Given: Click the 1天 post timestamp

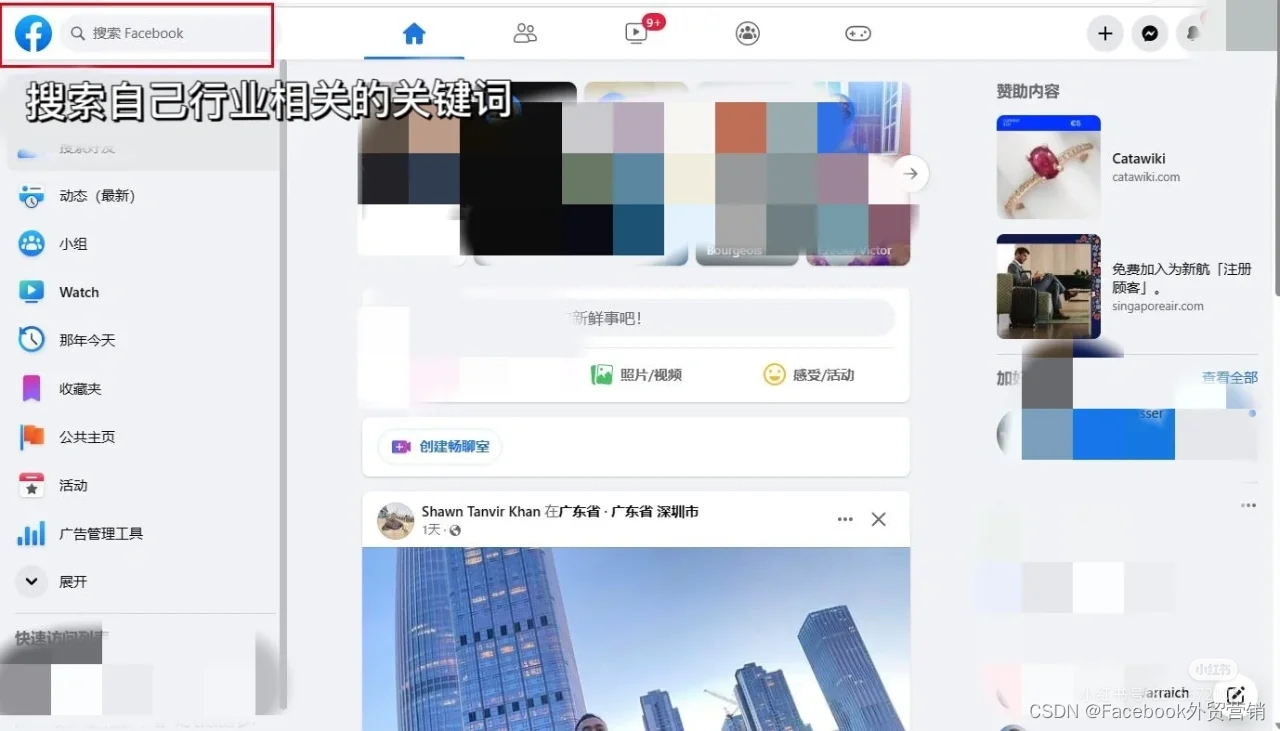Looking at the screenshot, I should pos(431,530).
